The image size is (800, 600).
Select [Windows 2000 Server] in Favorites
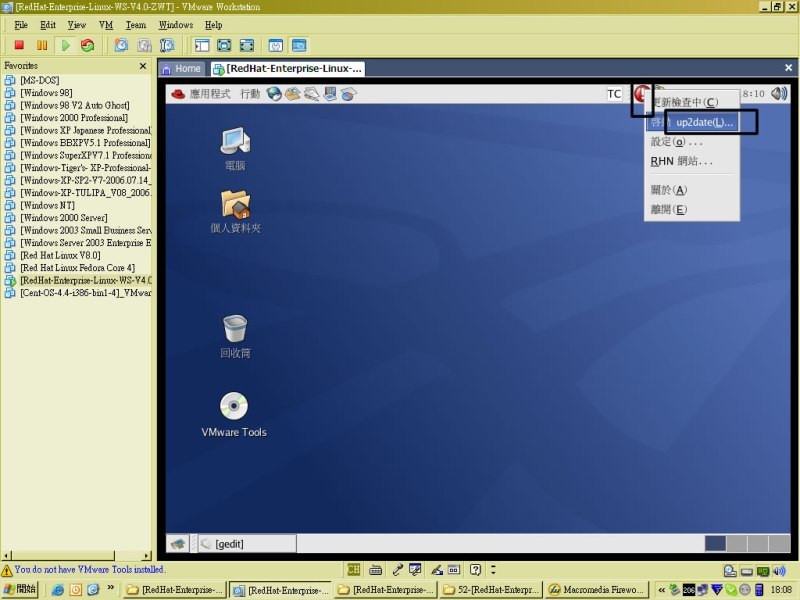coord(63,218)
